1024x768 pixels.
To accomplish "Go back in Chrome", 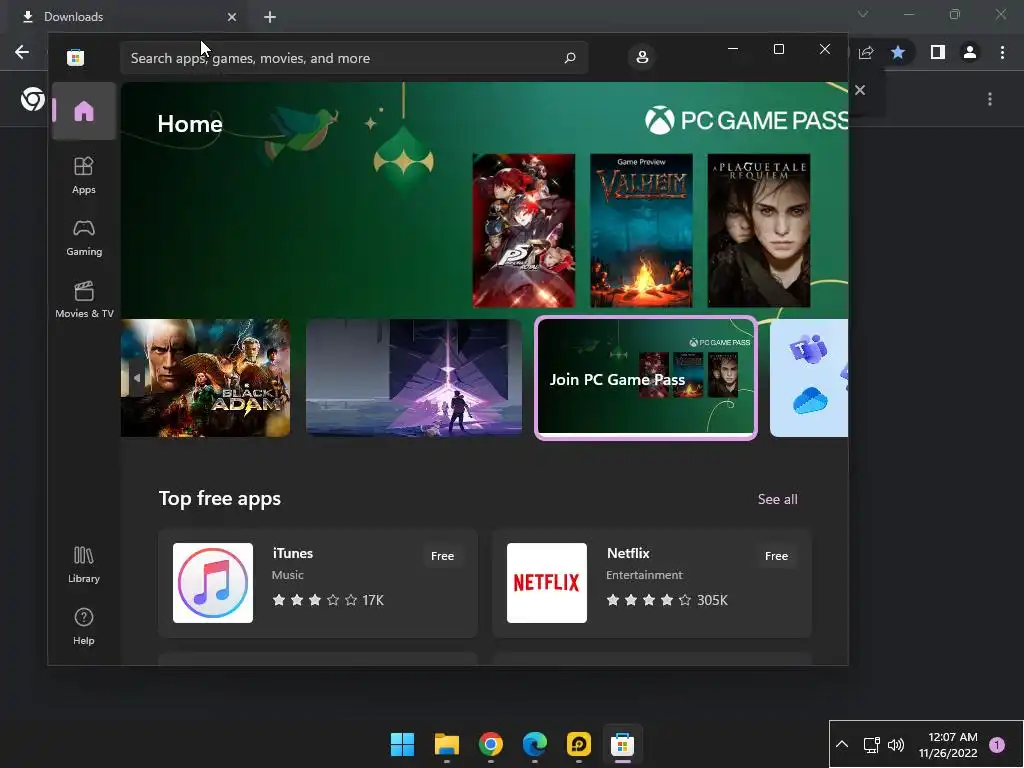I will [x=22, y=52].
